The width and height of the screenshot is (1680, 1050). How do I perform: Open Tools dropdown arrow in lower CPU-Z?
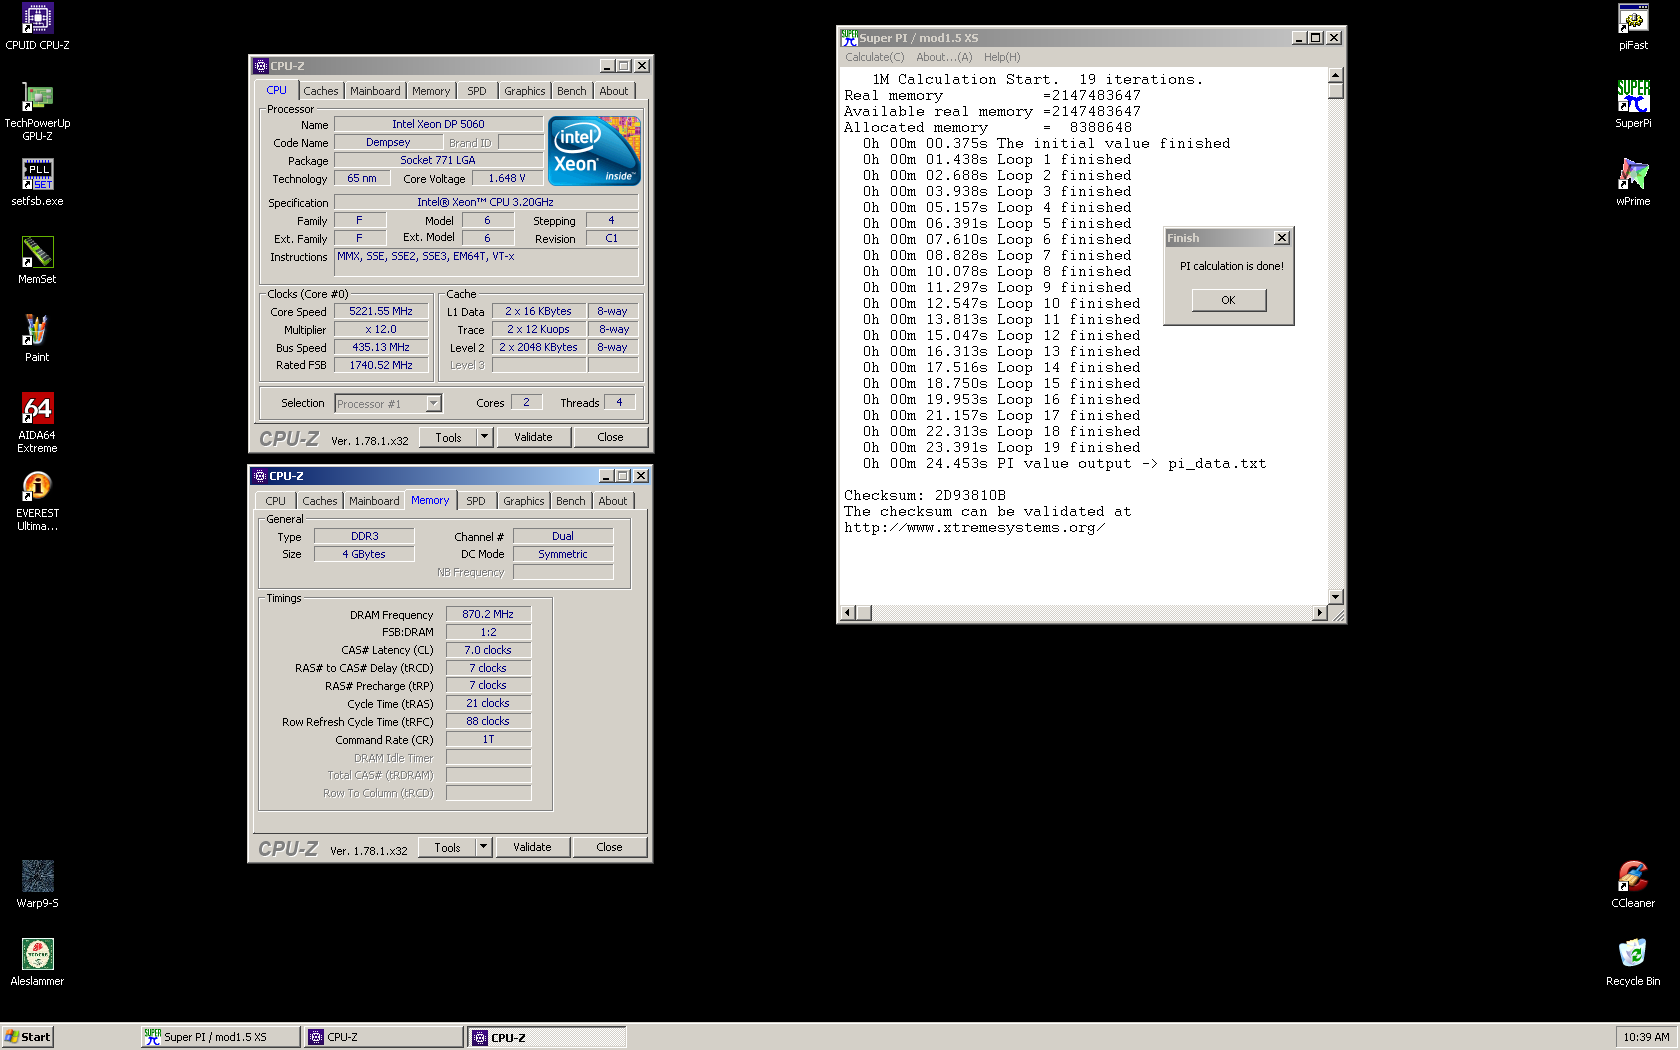(484, 847)
